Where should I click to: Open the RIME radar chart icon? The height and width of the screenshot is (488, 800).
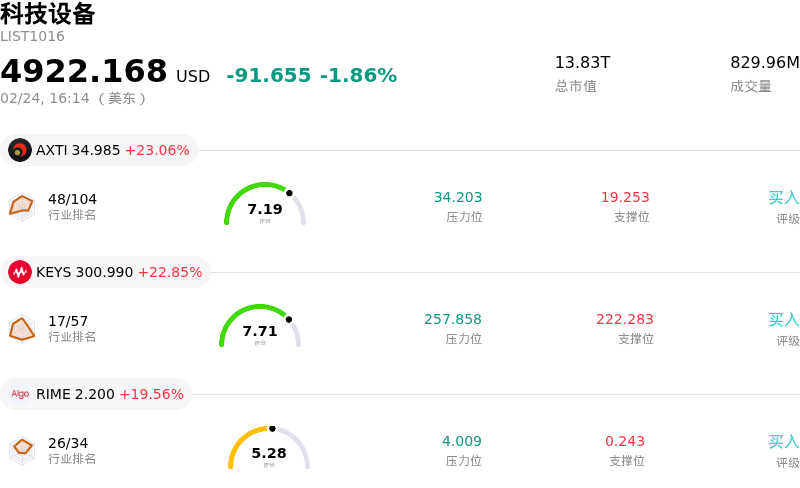coord(22,451)
